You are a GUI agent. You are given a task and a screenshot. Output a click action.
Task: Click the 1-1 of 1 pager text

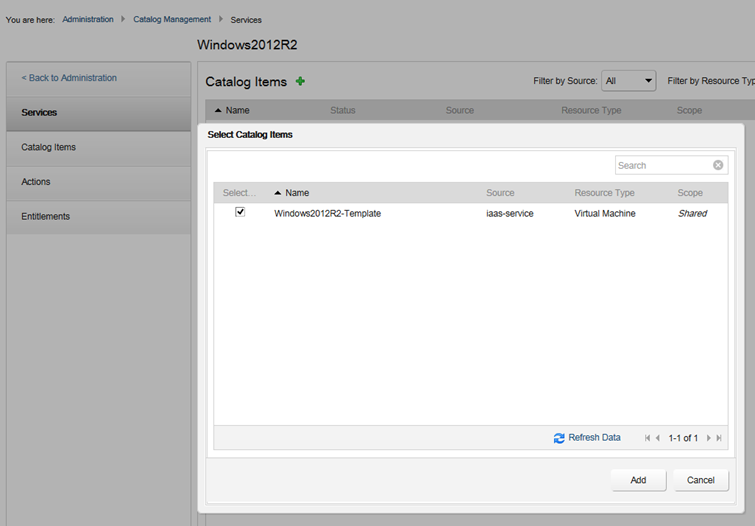pyautogui.click(x=683, y=438)
